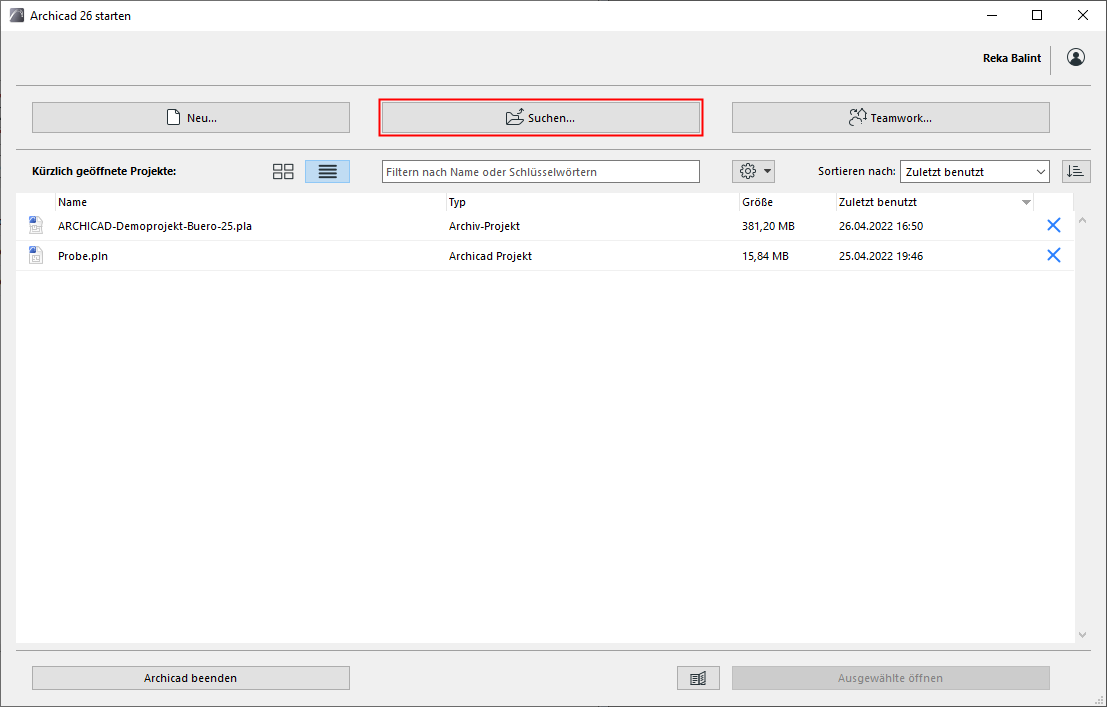Switch to thumbnail grid view
Image resolution: width=1107 pixels, height=707 pixels.
coord(283,172)
